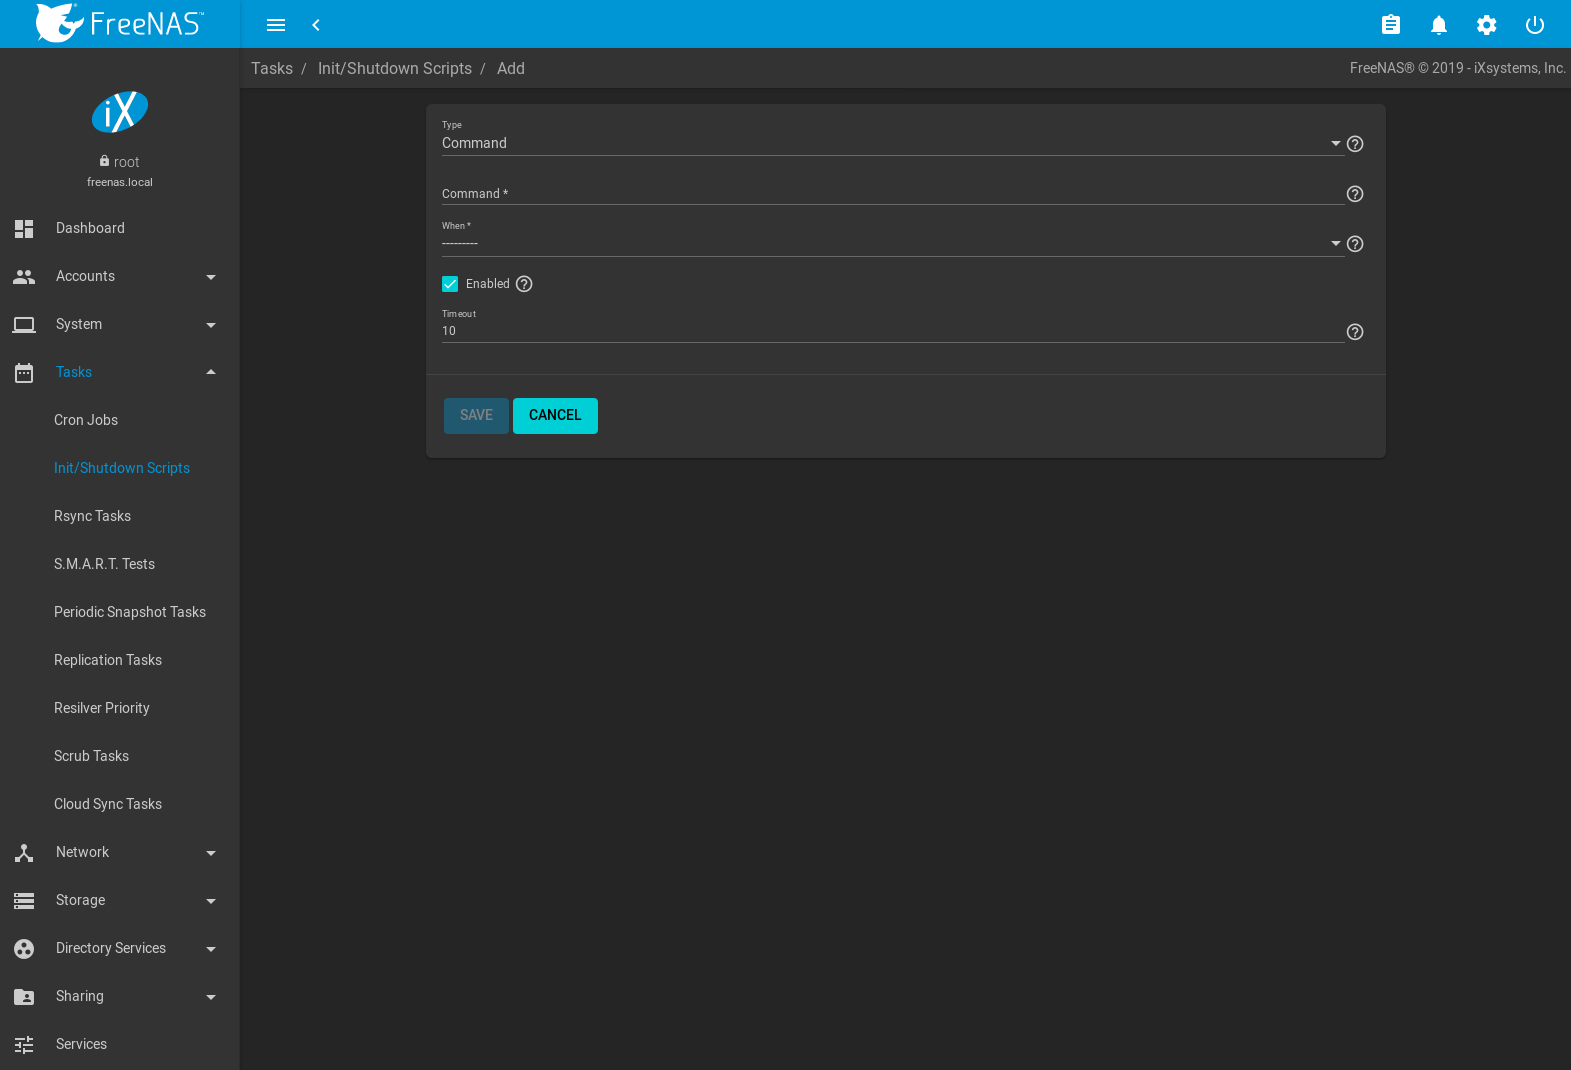Click the Directory Services icon

pos(24,948)
